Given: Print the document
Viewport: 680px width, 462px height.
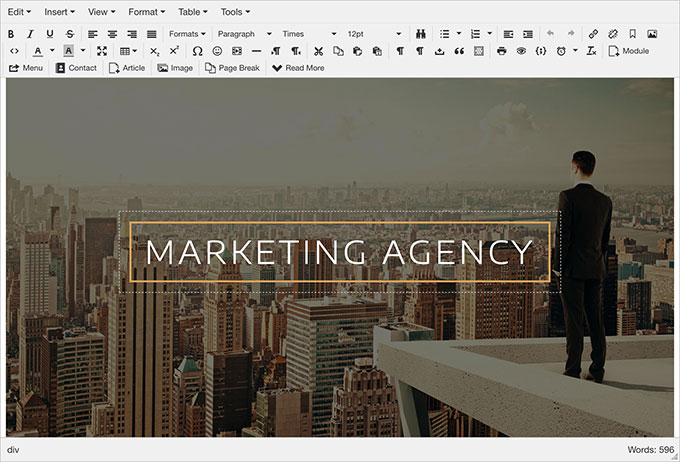Looking at the screenshot, I should point(502,51).
